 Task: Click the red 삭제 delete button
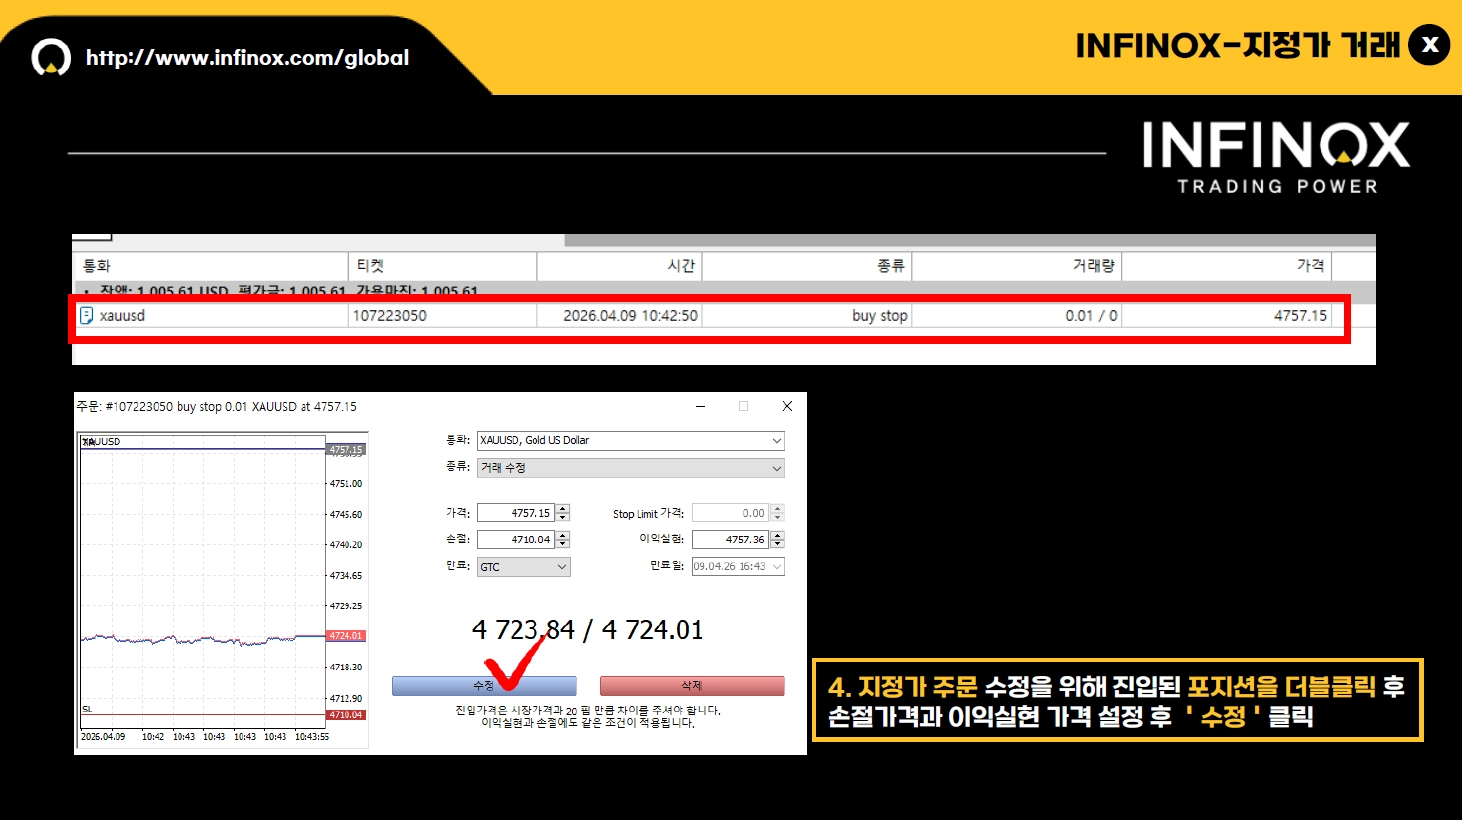pos(692,686)
